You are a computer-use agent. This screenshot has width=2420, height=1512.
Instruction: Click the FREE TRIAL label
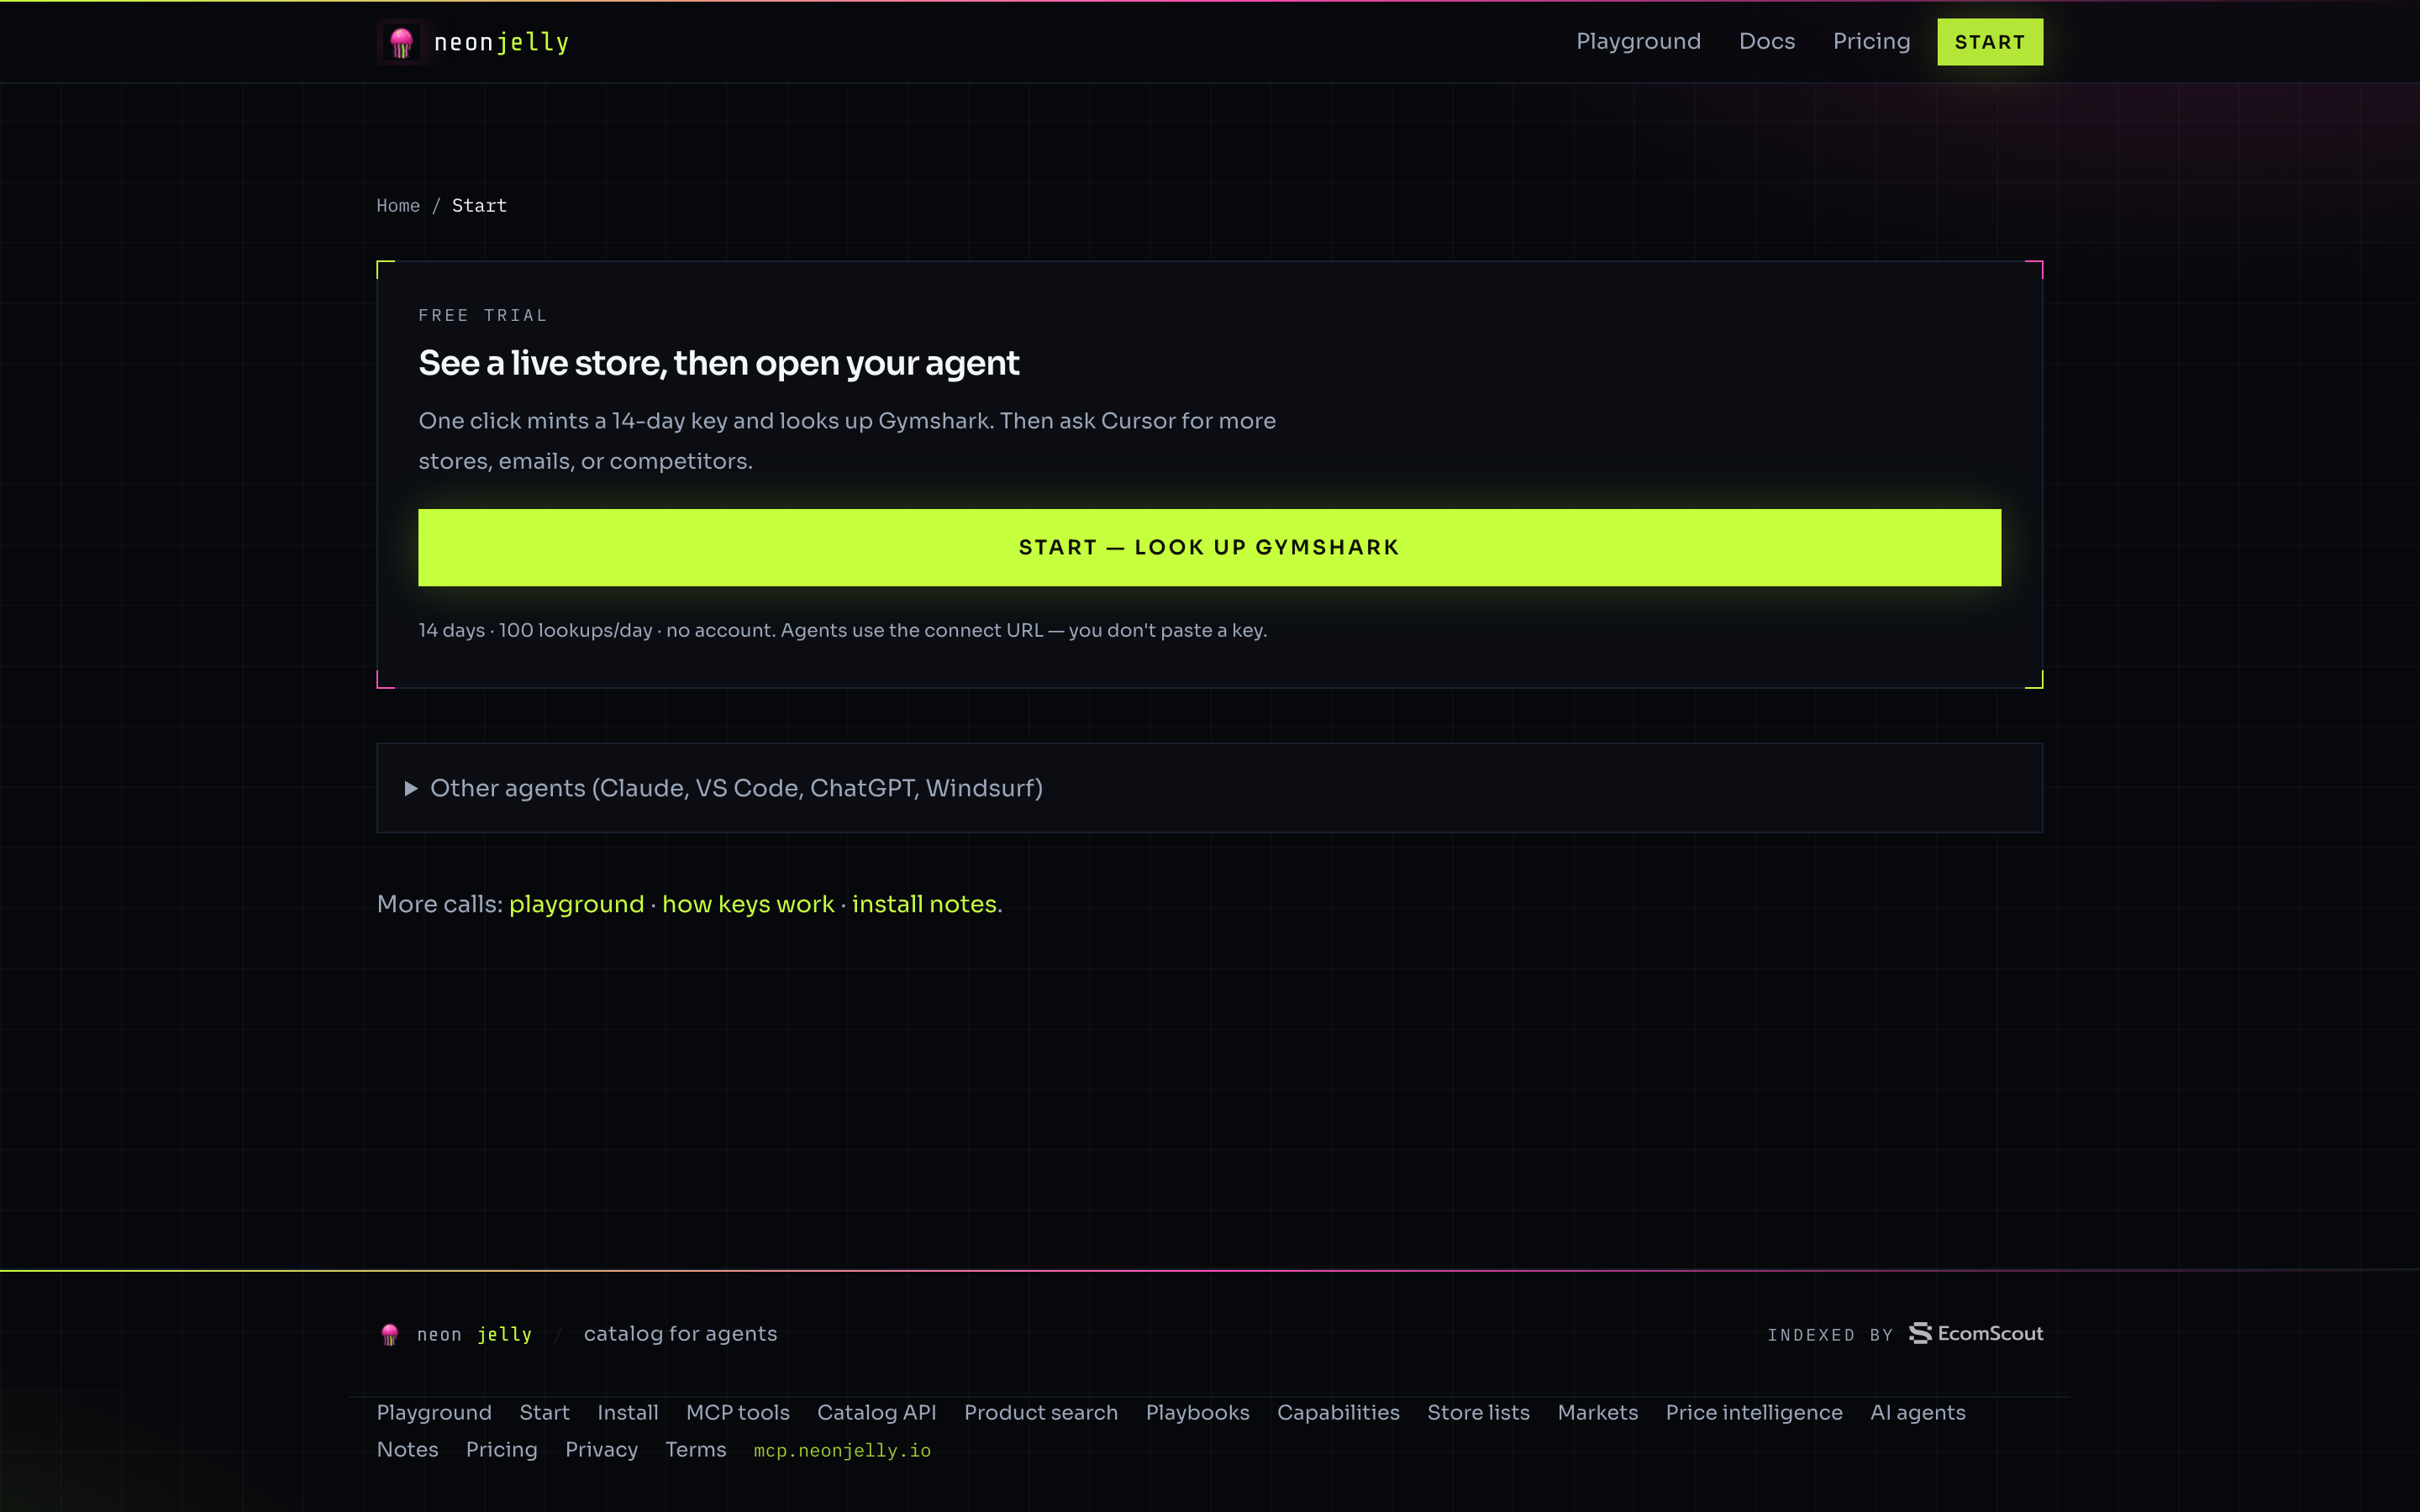pos(483,315)
